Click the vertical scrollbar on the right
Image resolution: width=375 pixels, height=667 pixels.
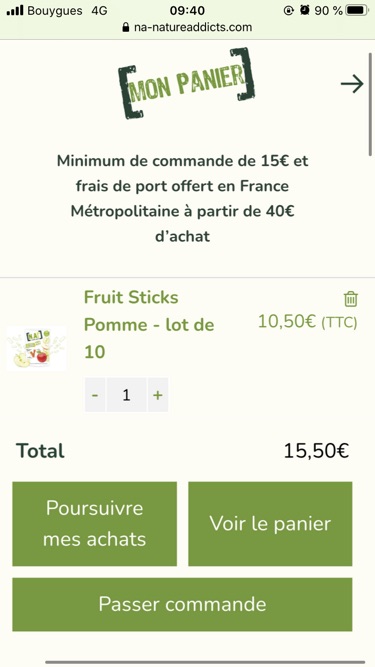370,104
